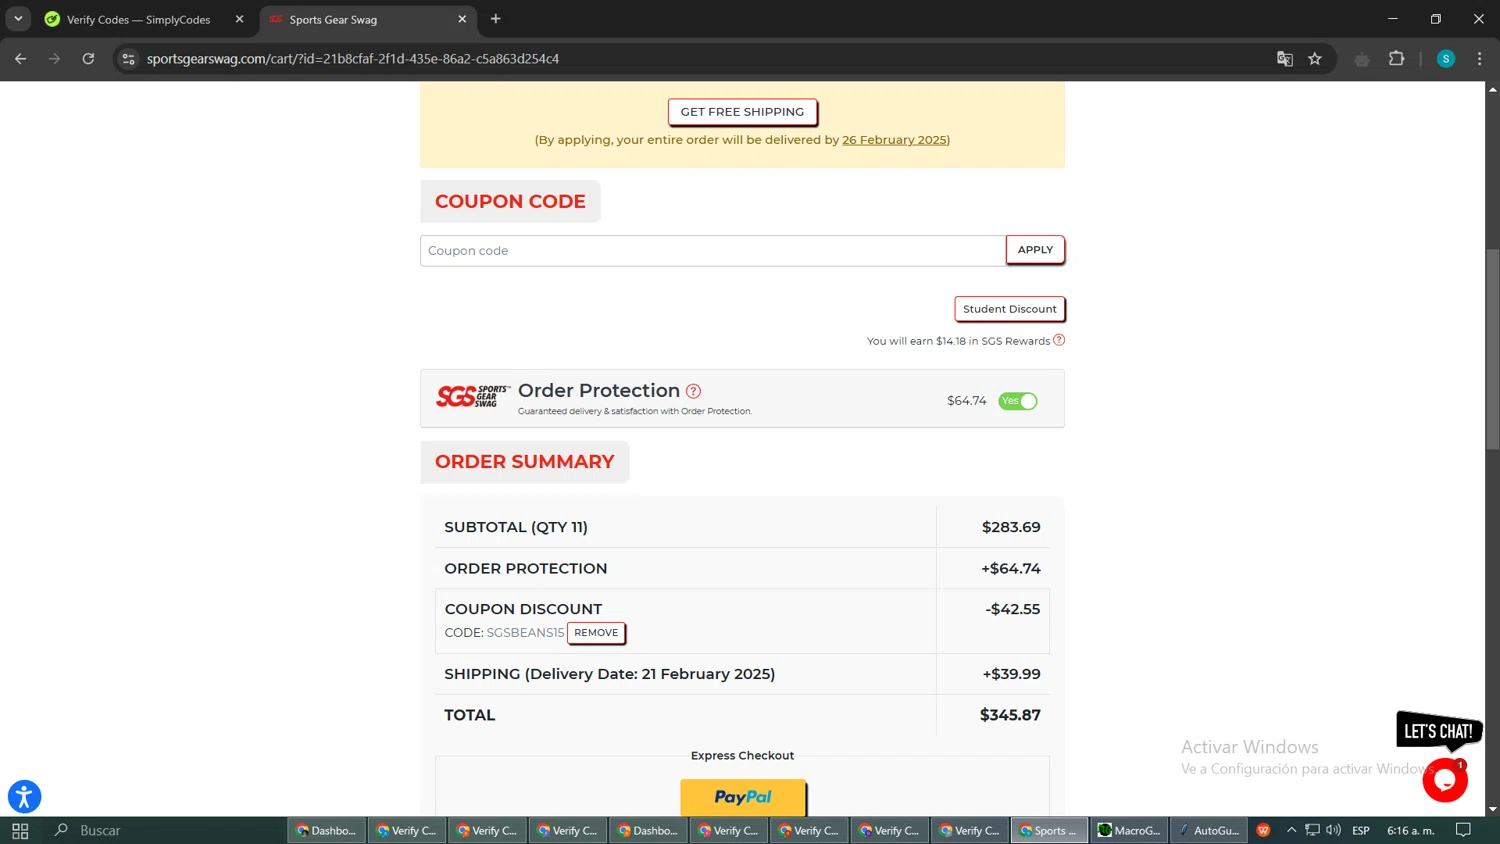Open the accessibility widget icon

24,797
